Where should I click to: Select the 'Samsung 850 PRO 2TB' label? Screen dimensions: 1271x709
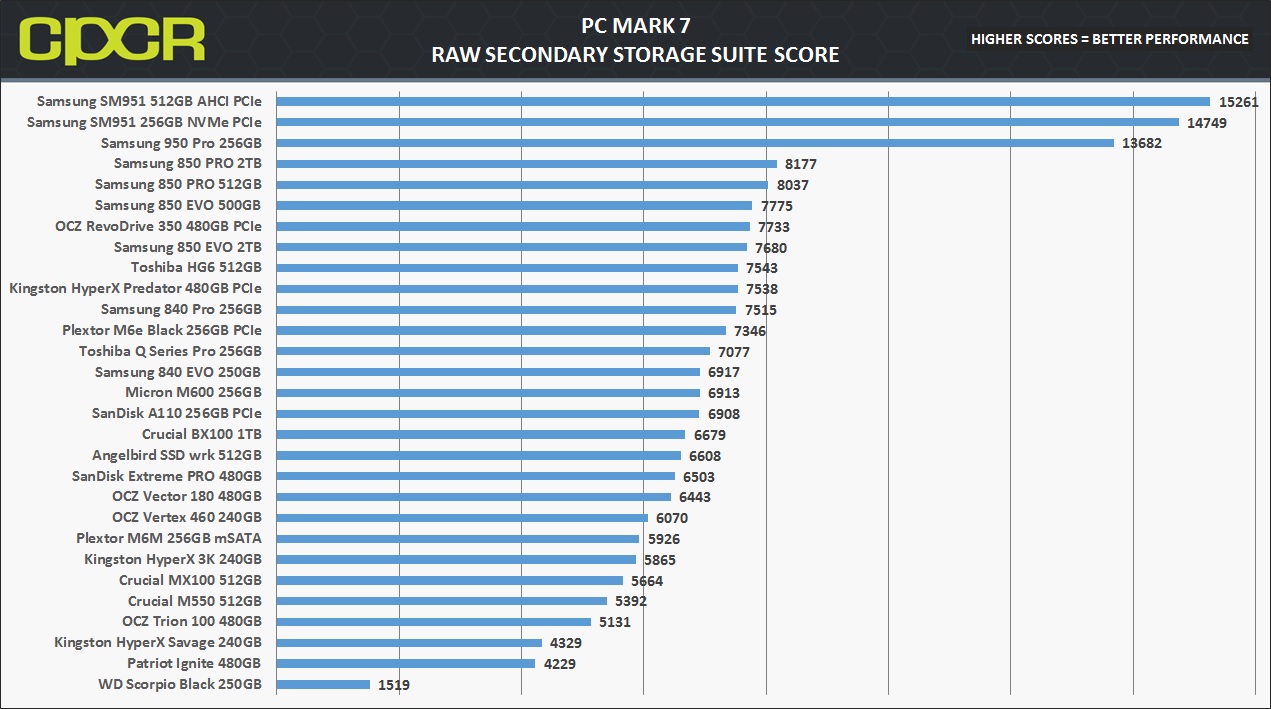[x=188, y=163]
